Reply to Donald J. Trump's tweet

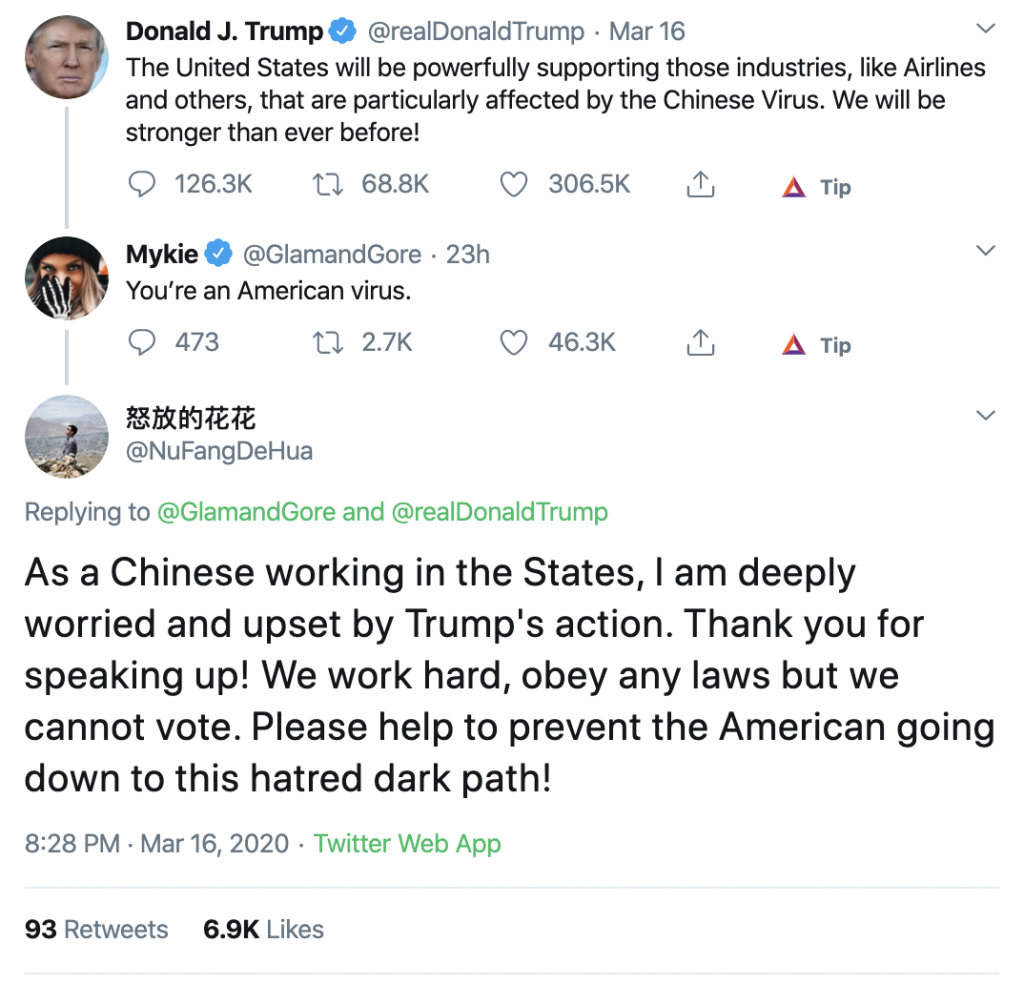click(144, 185)
